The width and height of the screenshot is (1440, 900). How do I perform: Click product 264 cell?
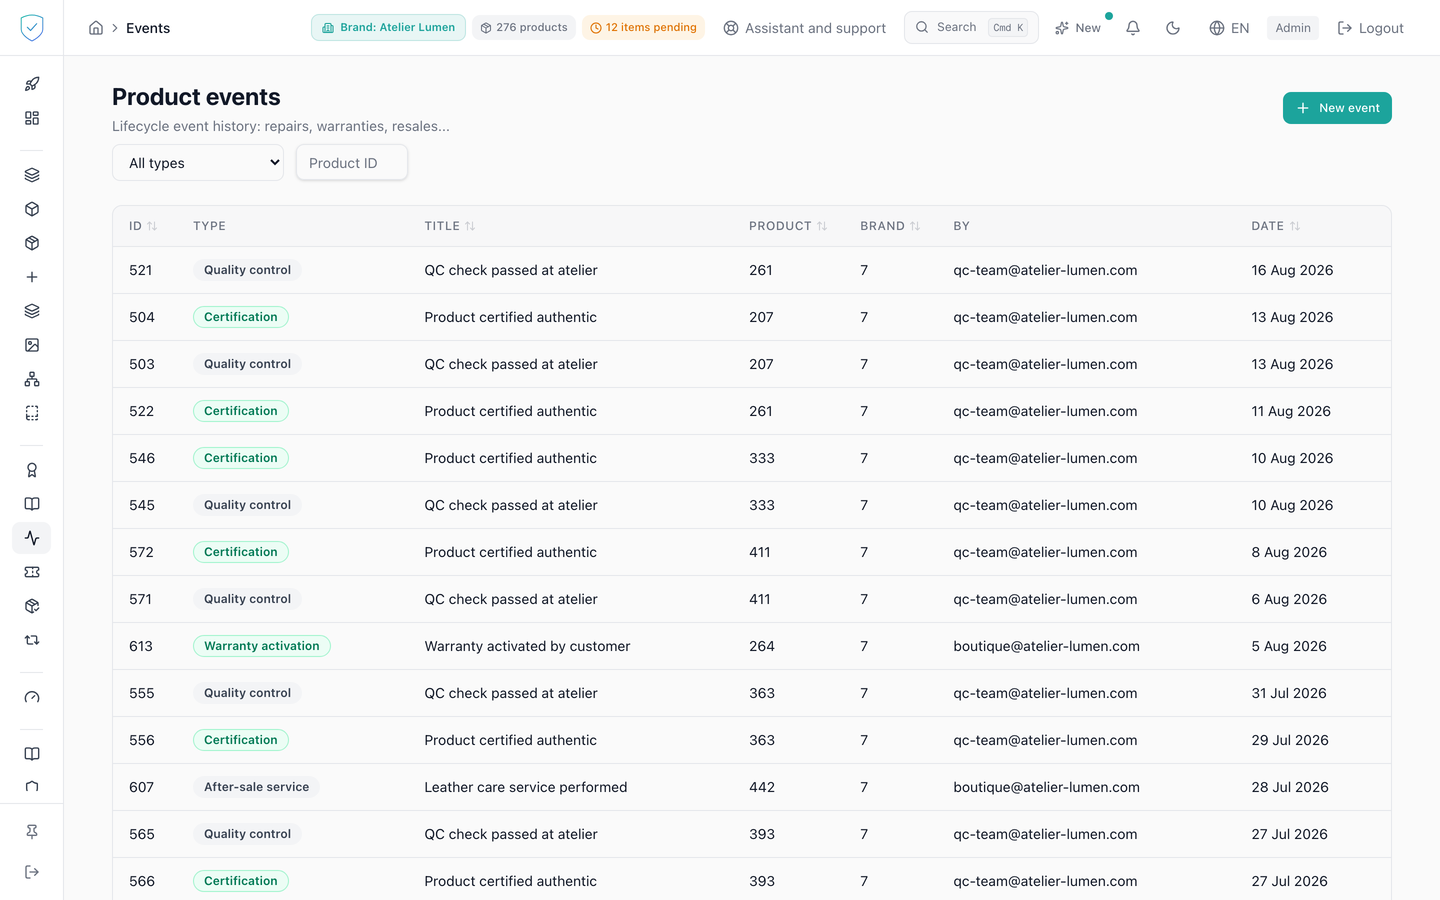[762, 646]
